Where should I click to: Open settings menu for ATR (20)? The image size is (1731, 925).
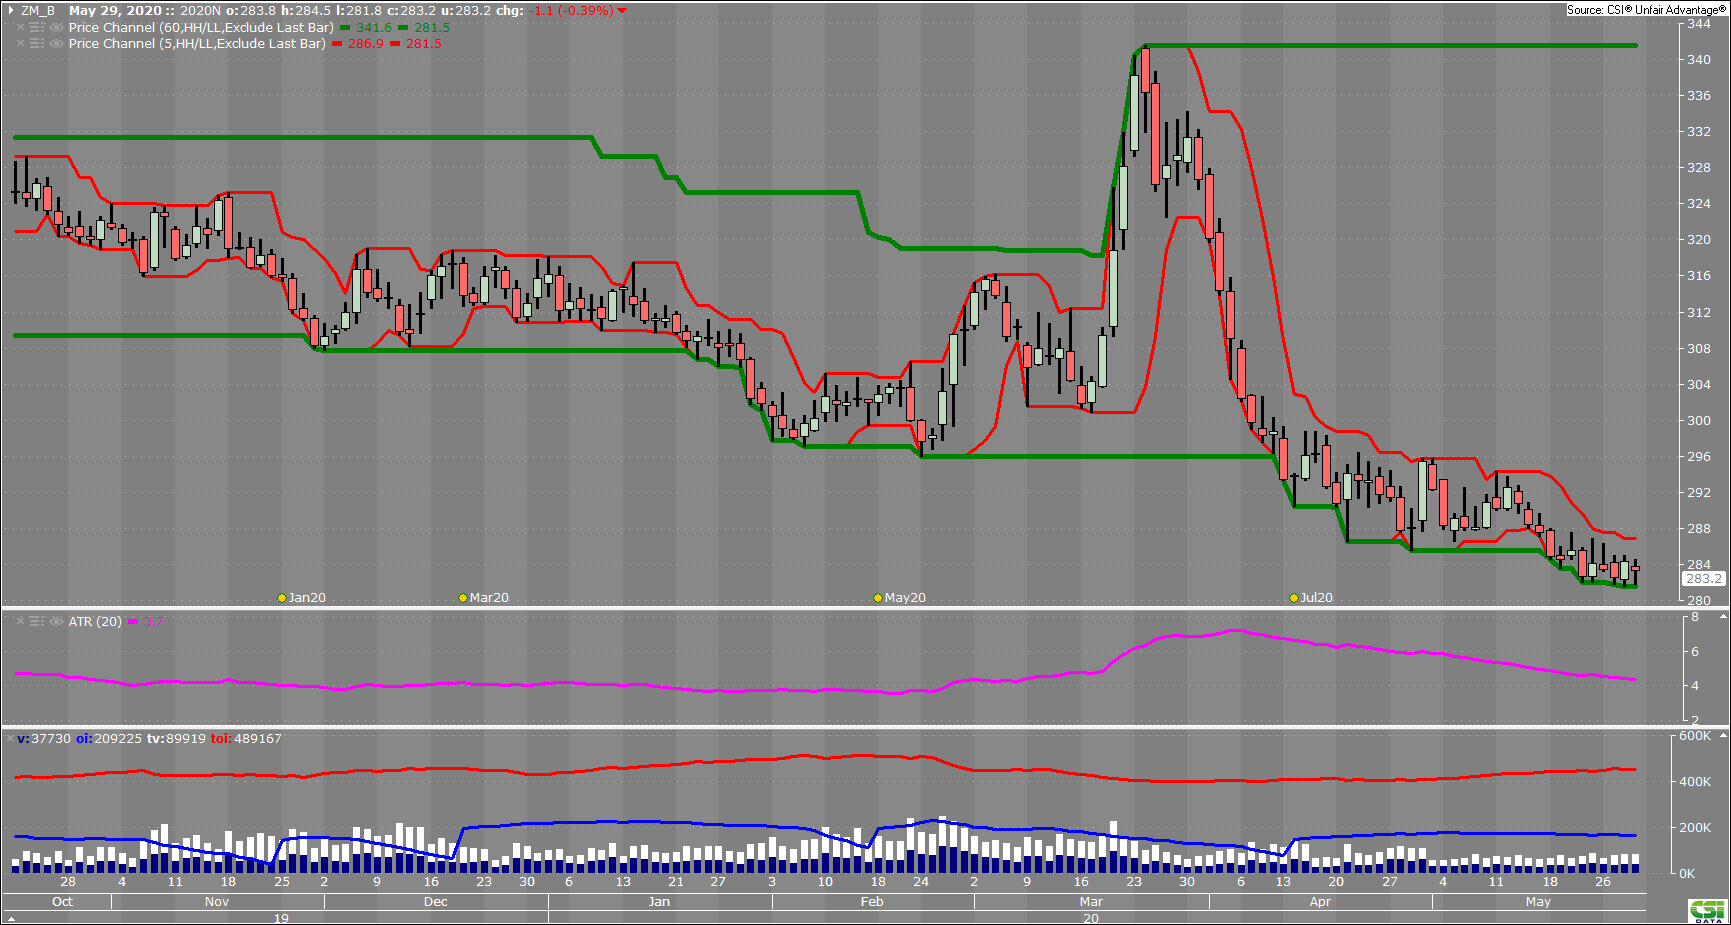(37, 621)
